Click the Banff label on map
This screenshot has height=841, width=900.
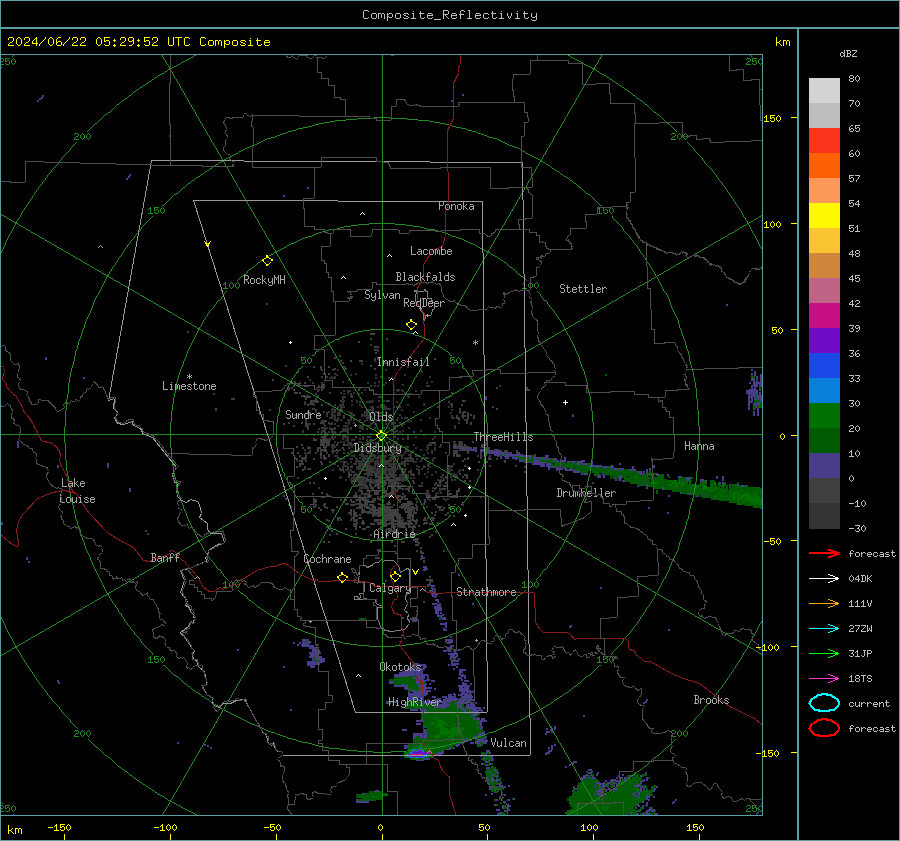point(165,558)
